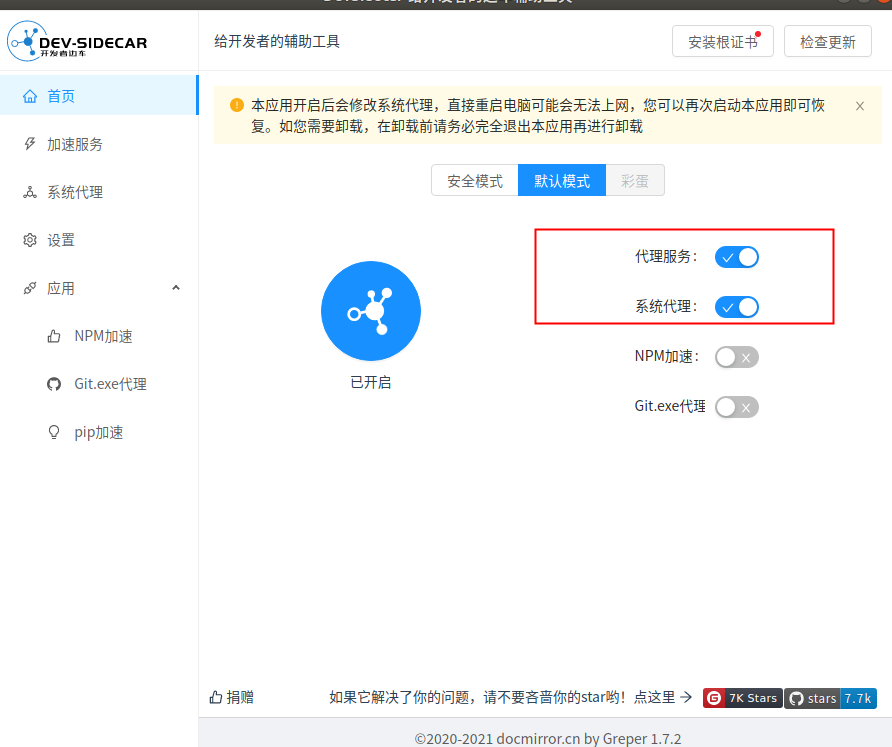Click the 检查更新 button
The image size is (892, 747).
828,42
